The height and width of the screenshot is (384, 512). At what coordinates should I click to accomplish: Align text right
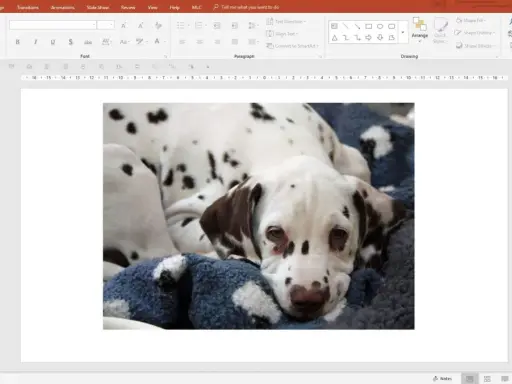pos(217,42)
